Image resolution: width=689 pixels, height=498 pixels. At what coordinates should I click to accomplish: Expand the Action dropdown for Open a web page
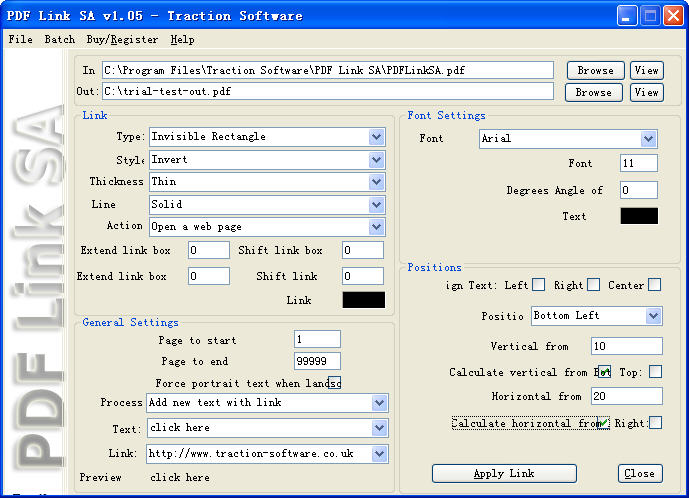click(376, 227)
